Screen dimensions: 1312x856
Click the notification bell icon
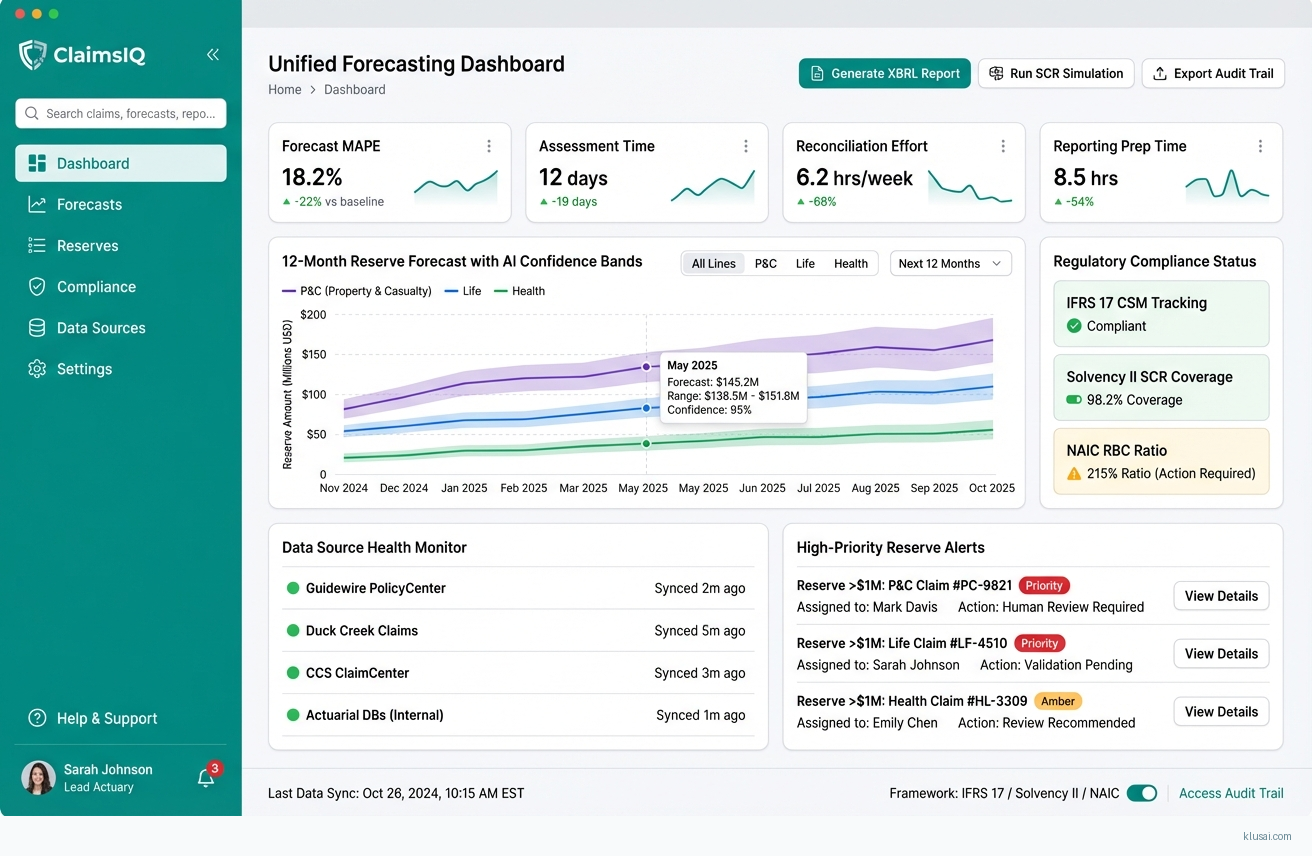(x=206, y=778)
